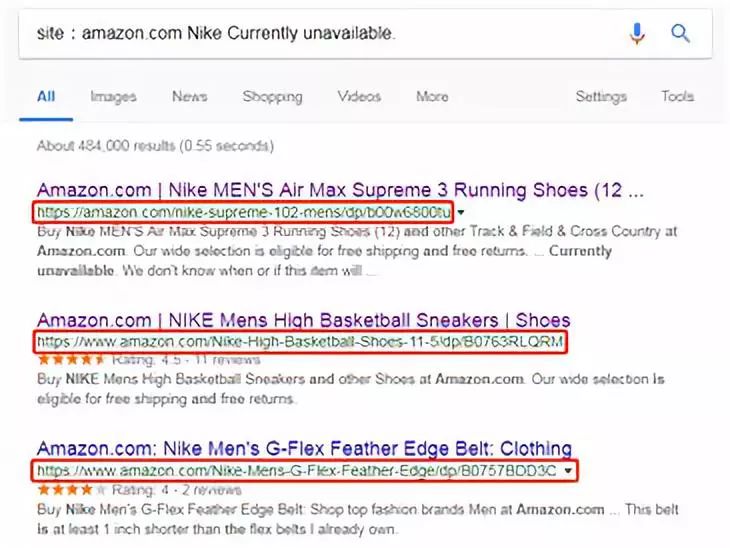Open NIKE Mens High Basketball Sneakers result
The width and height of the screenshot is (730, 548).
304,320
